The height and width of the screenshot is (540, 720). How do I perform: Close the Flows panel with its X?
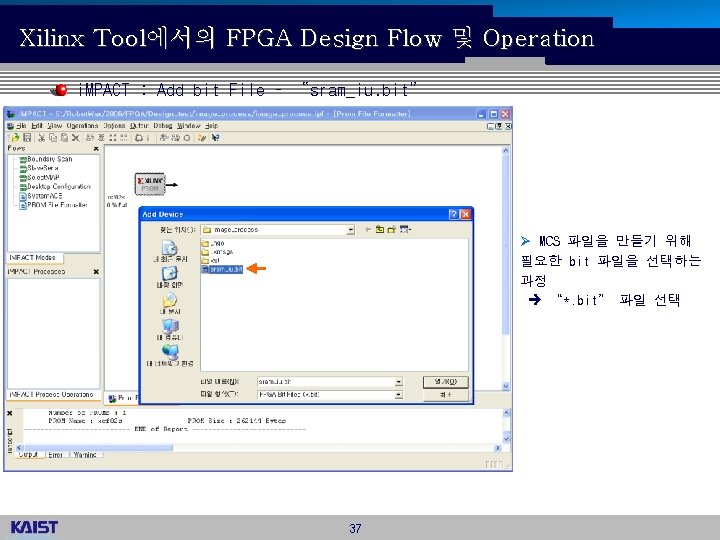(96, 149)
